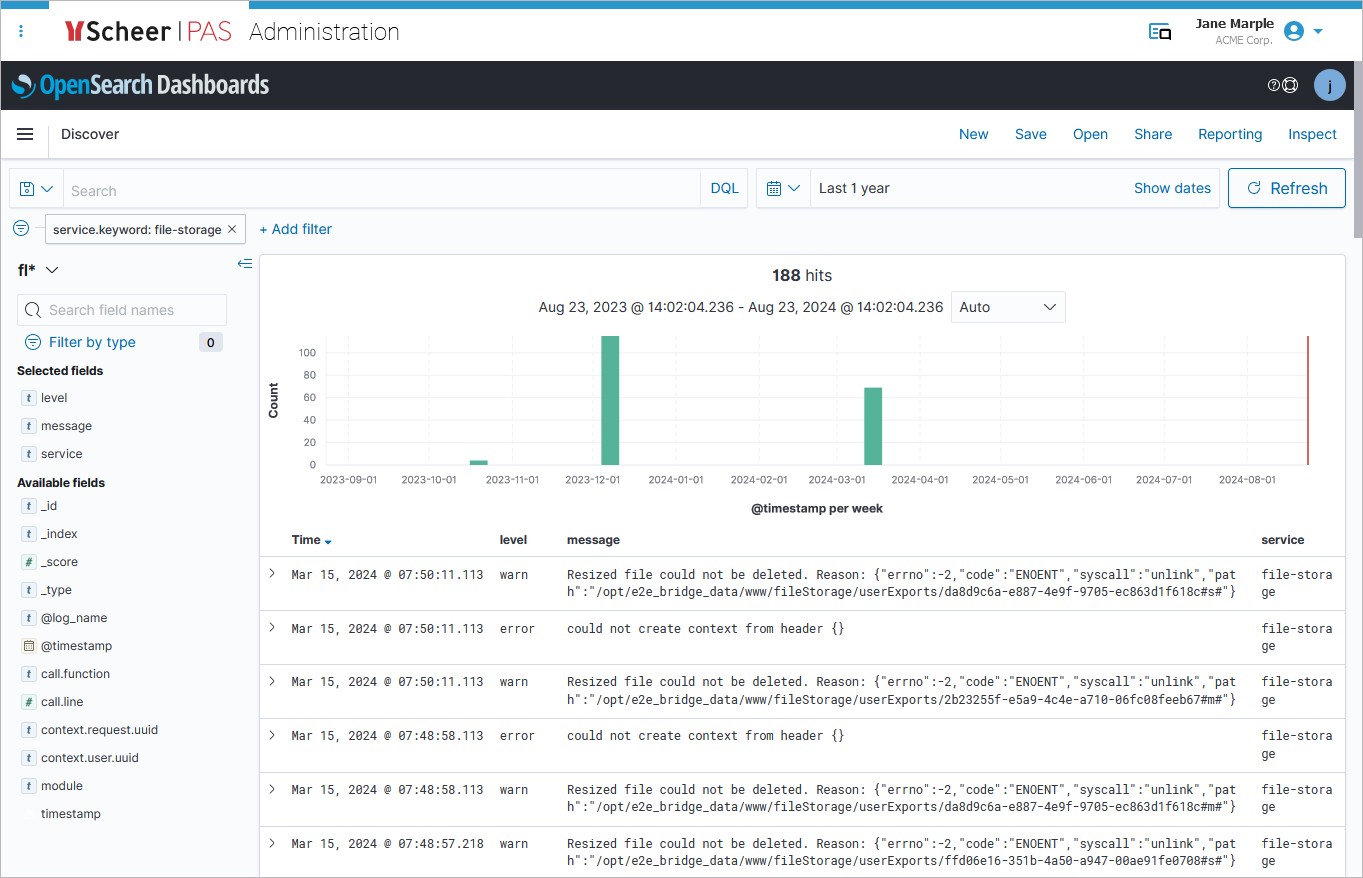Image resolution: width=1363 pixels, height=878 pixels.
Task: Expand the first log entry details
Action: click(x=272, y=574)
